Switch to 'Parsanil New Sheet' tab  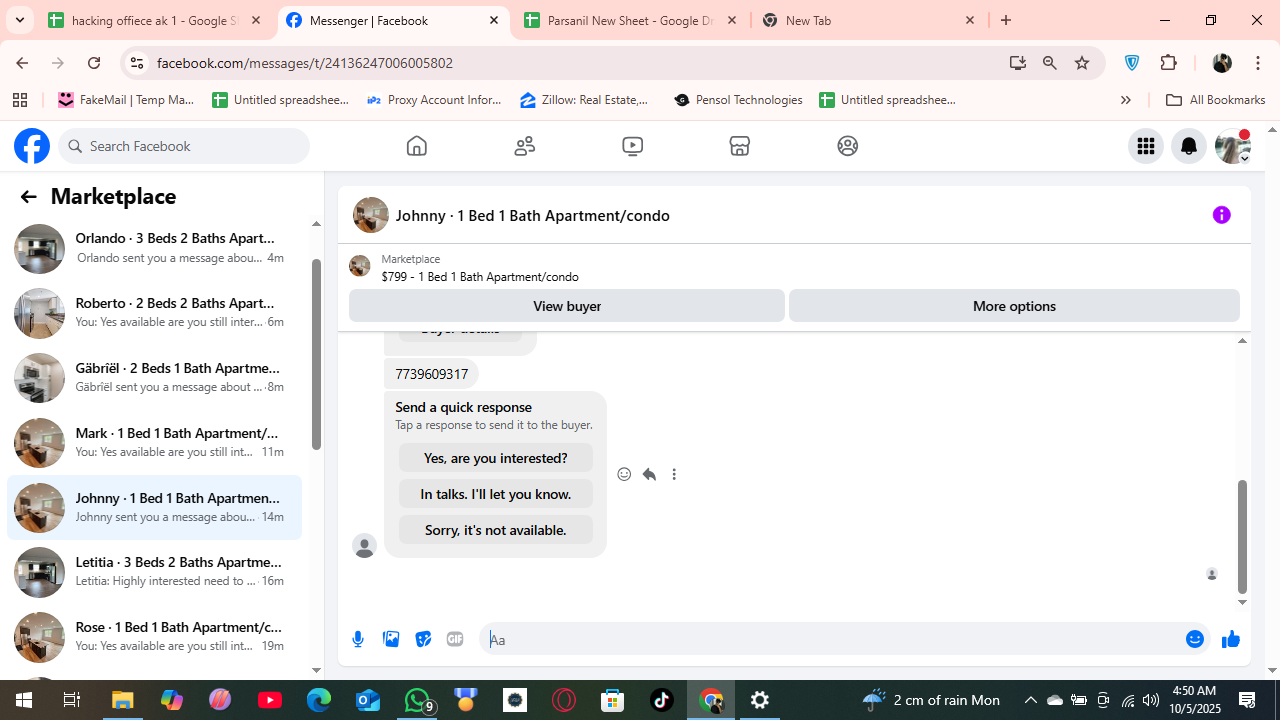(x=630, y=20)
